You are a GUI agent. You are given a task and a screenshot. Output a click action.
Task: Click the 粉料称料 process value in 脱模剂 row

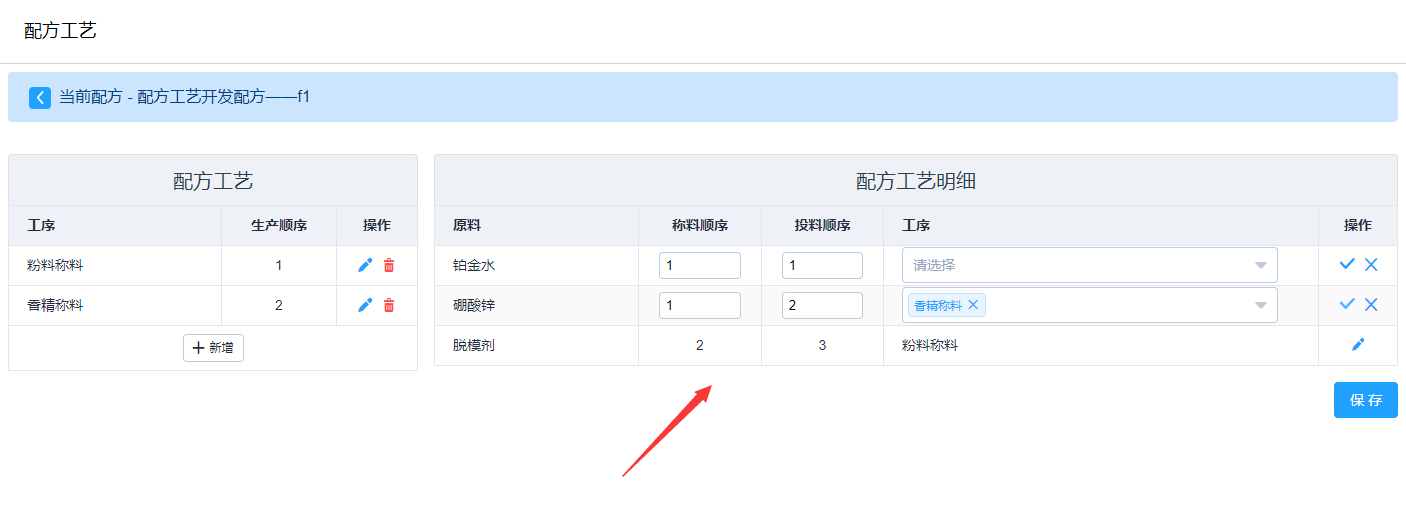pyautogui.click(x=930, y=345)
